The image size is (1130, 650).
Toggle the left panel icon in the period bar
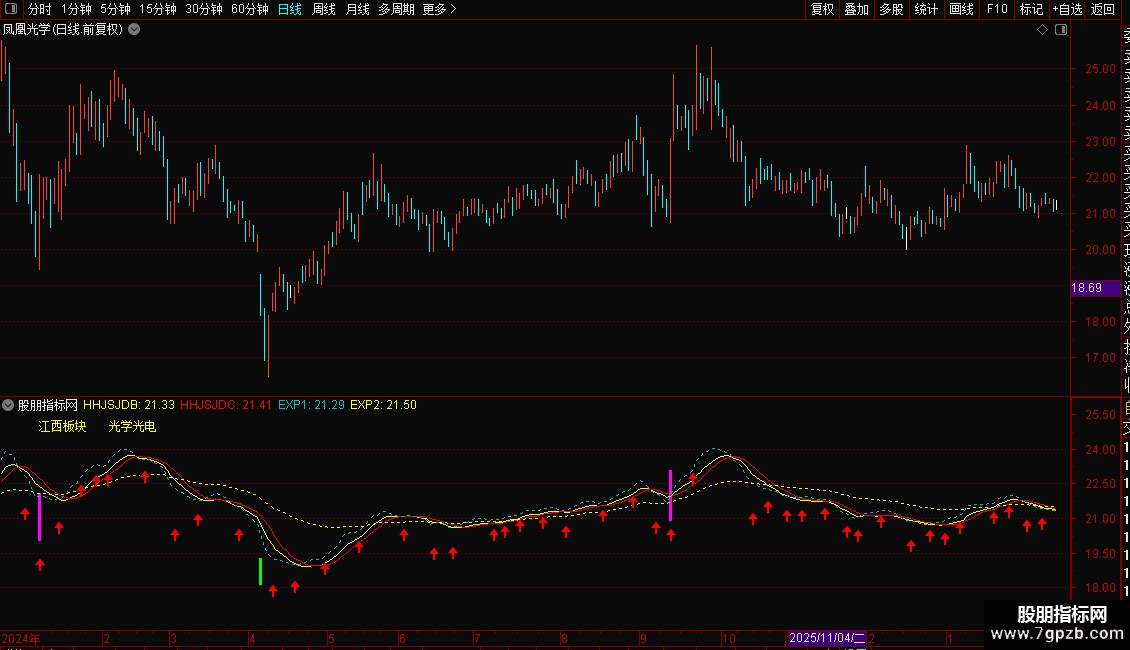pyautogui.click(x=11, y=9)
